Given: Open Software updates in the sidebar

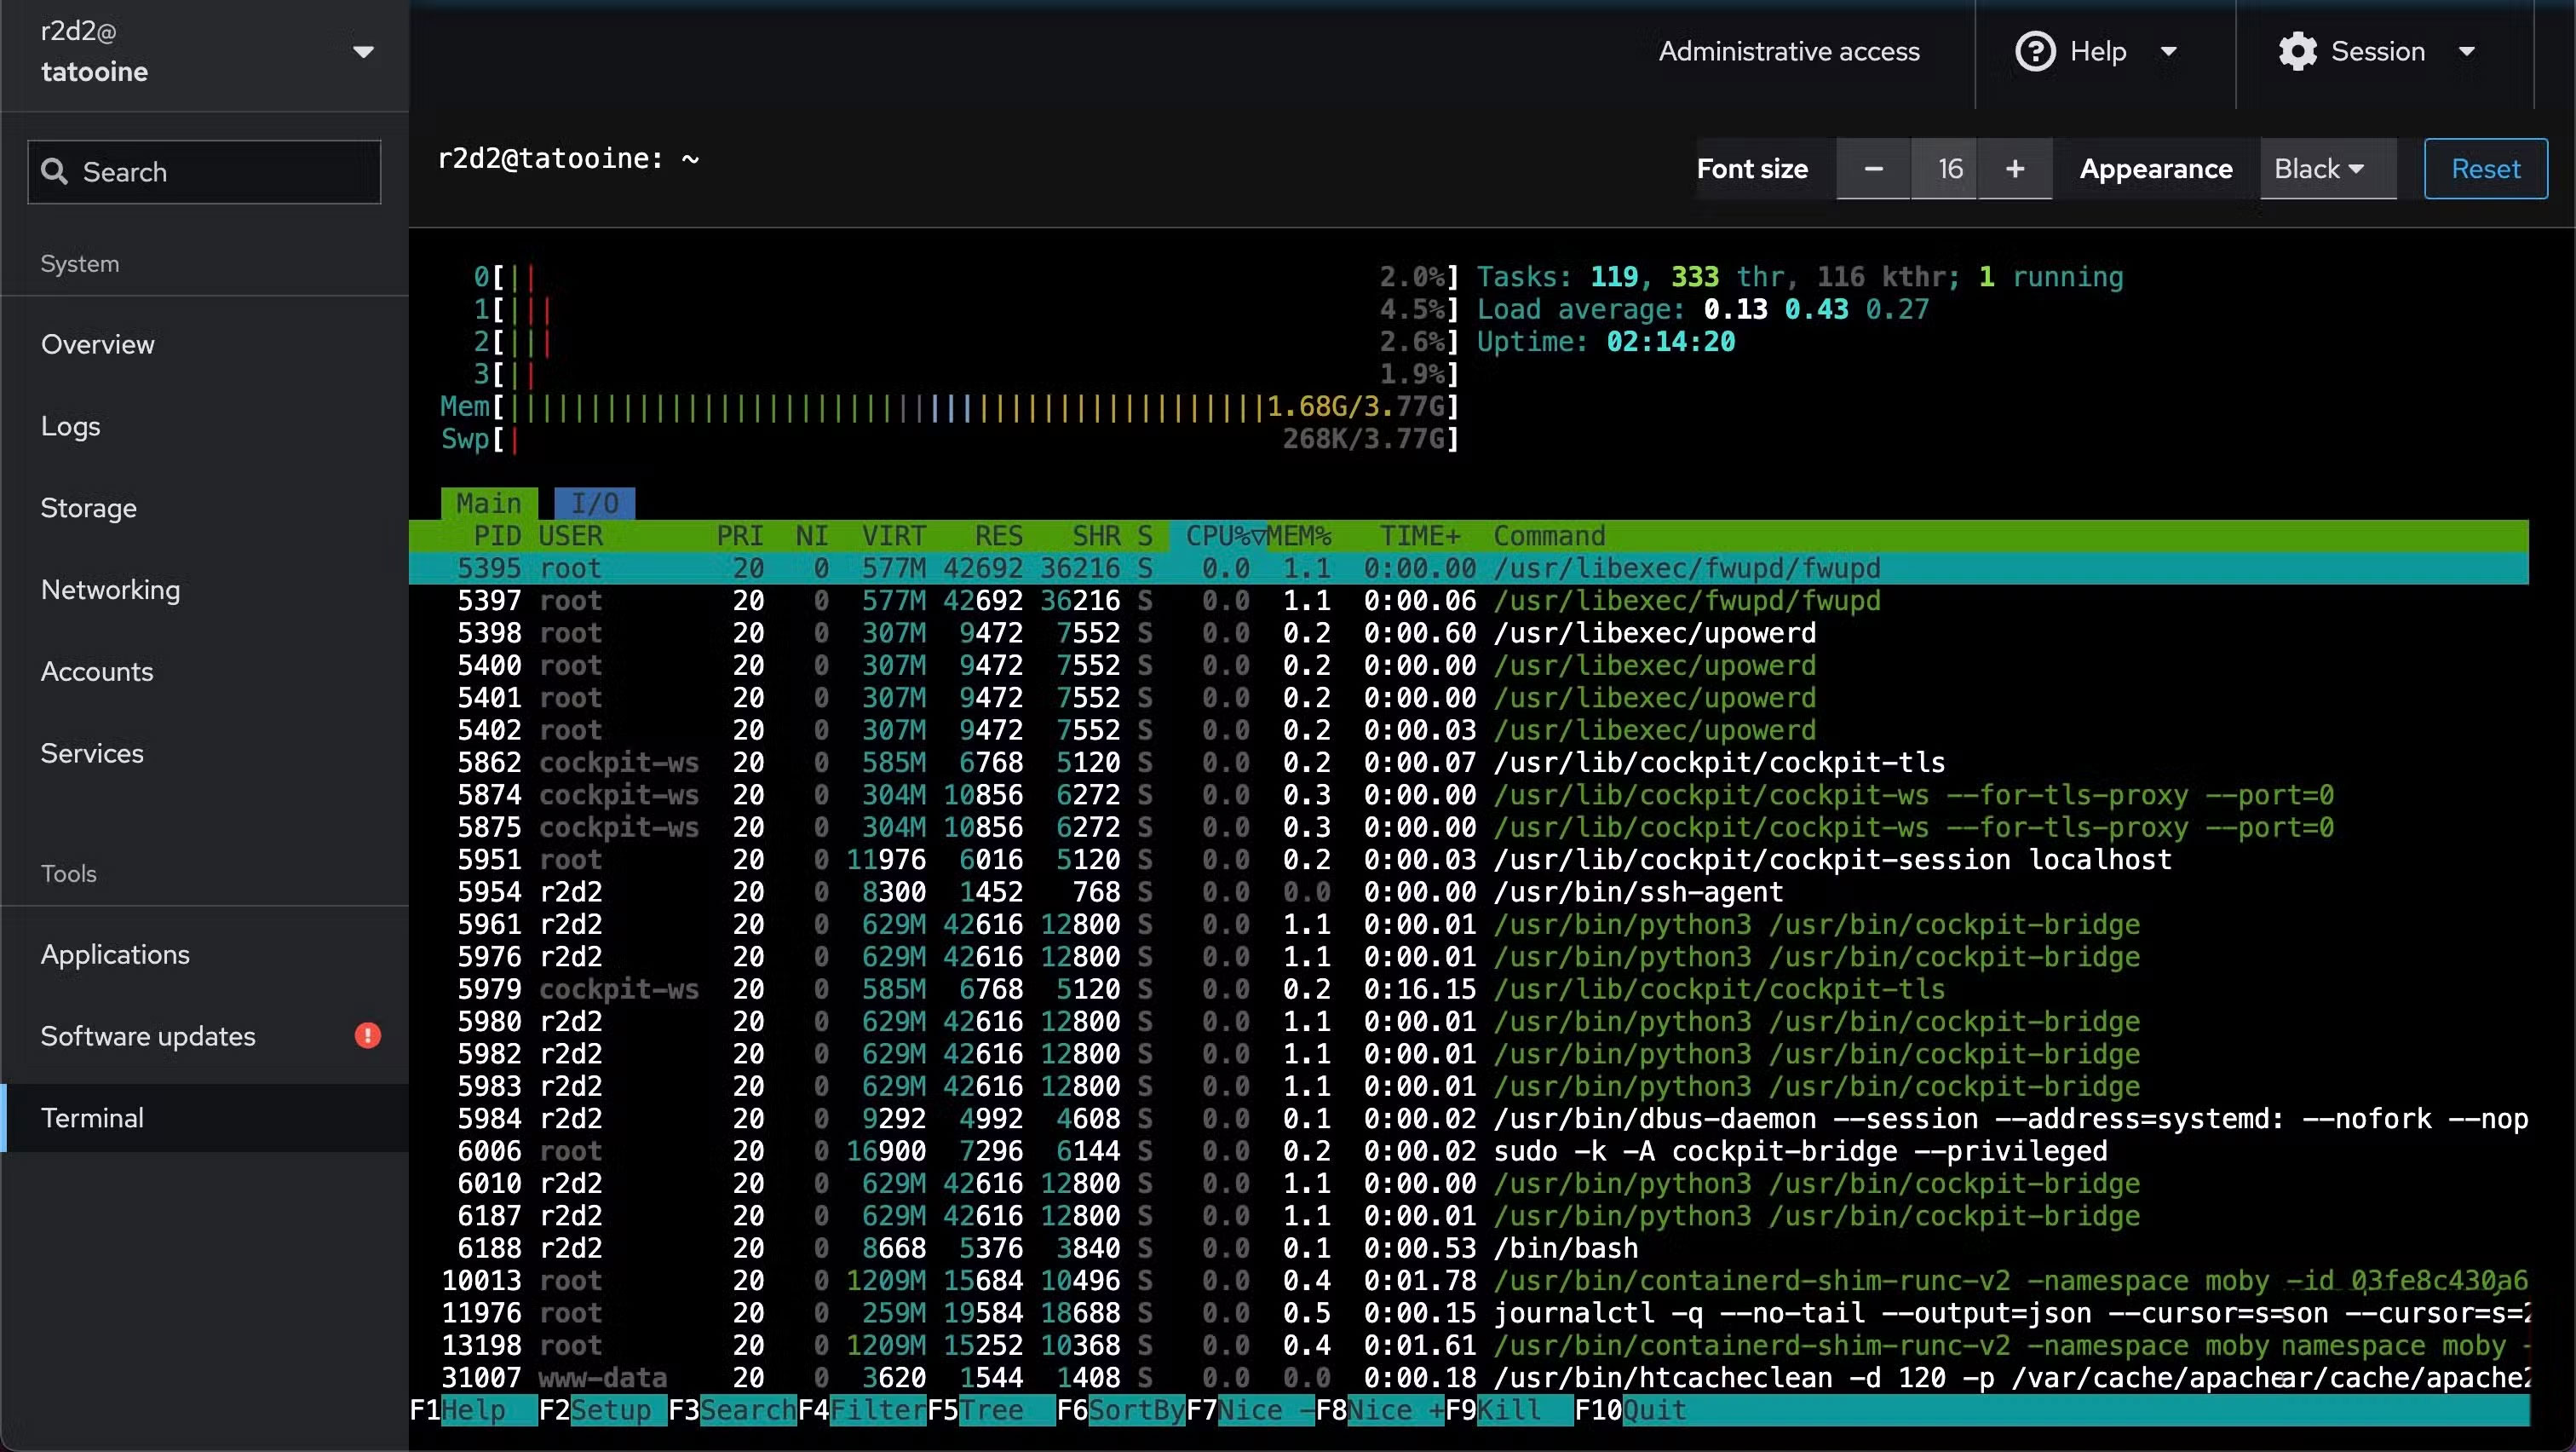Looking at the screenshot, I should (148, 1036).
